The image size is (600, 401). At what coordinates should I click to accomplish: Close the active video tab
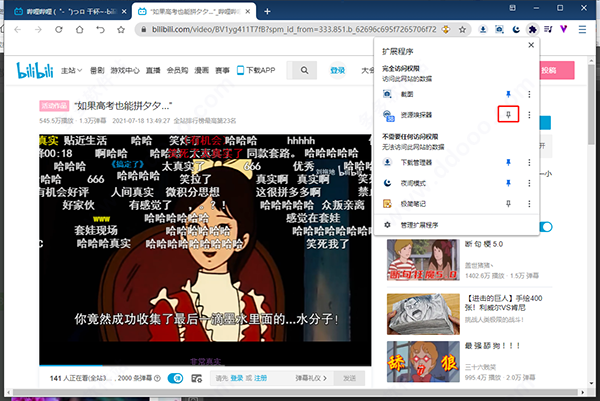tap(248, 11)
